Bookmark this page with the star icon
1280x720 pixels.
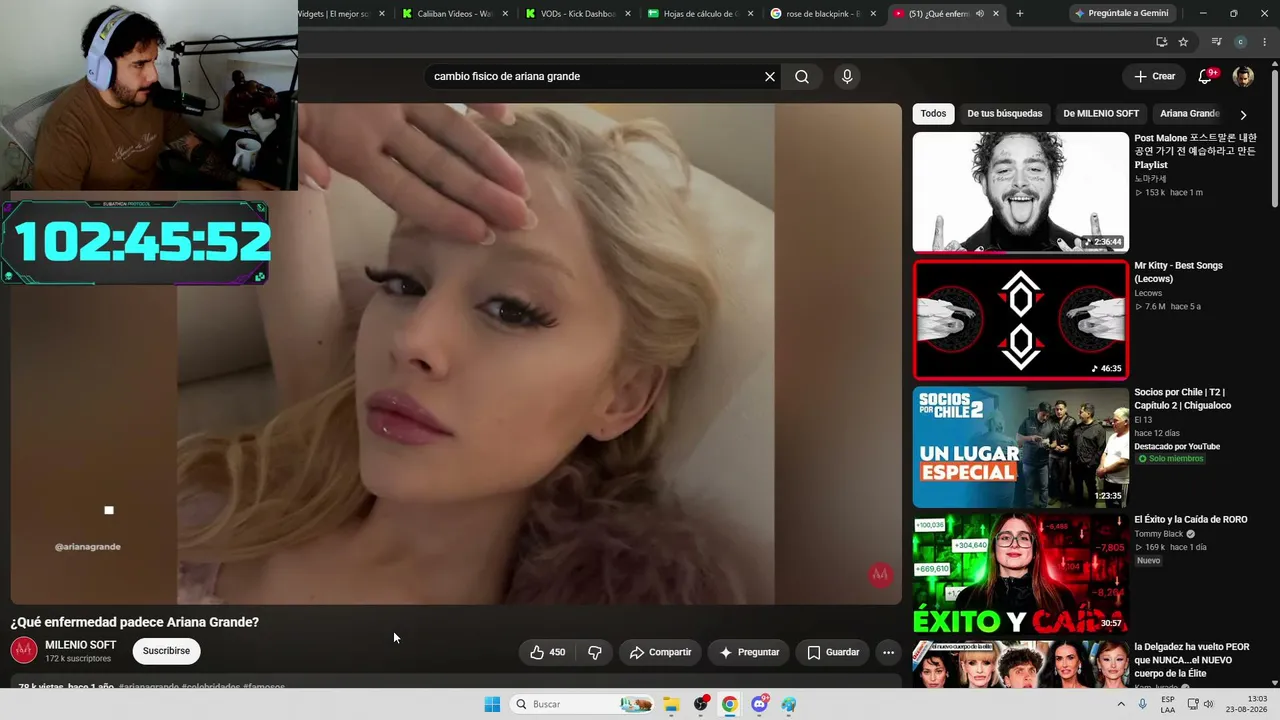click(1183, 42)
